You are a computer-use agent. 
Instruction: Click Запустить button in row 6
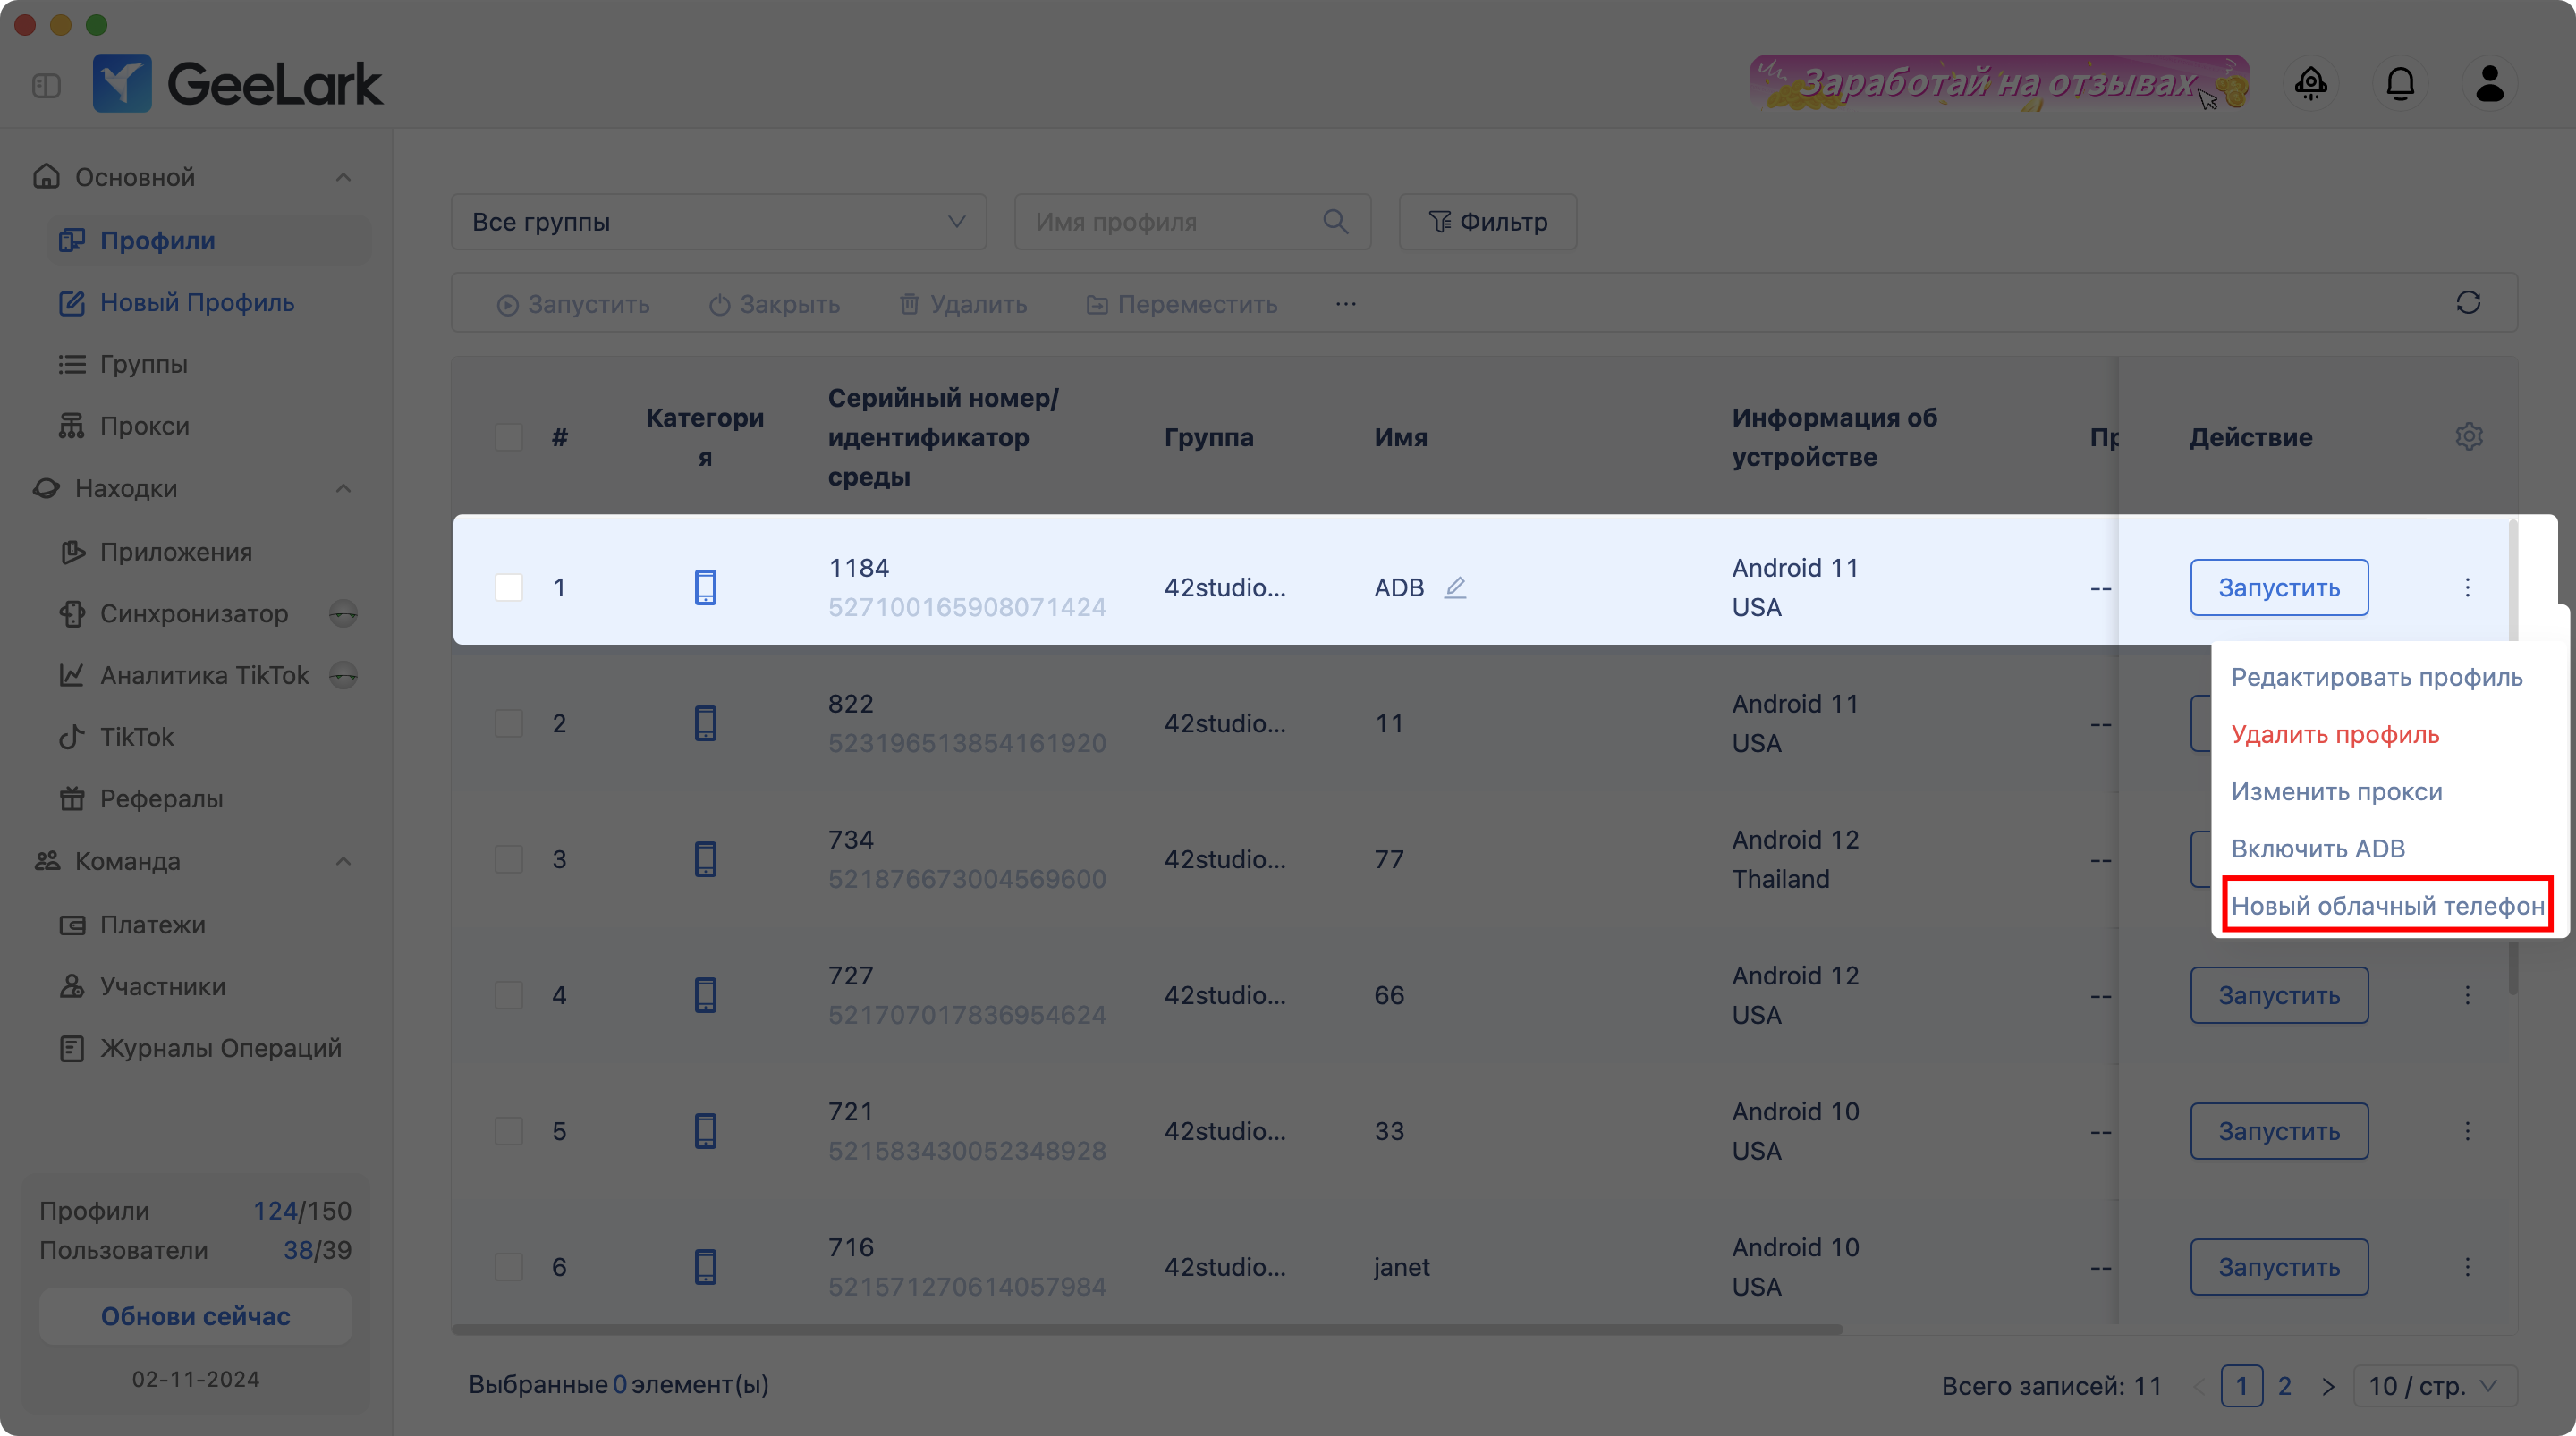2279,1268
